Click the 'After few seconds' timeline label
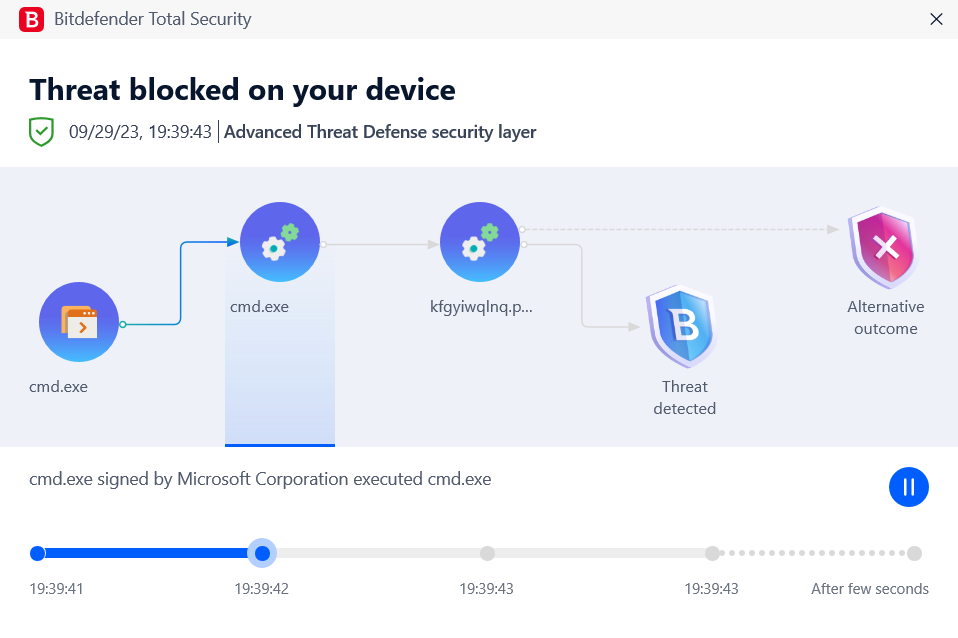958x638 pixels. (869, 589)
